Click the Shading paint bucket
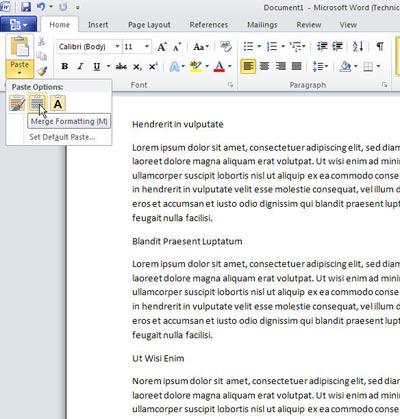The image size is (400, 419). tap(345, 66)
